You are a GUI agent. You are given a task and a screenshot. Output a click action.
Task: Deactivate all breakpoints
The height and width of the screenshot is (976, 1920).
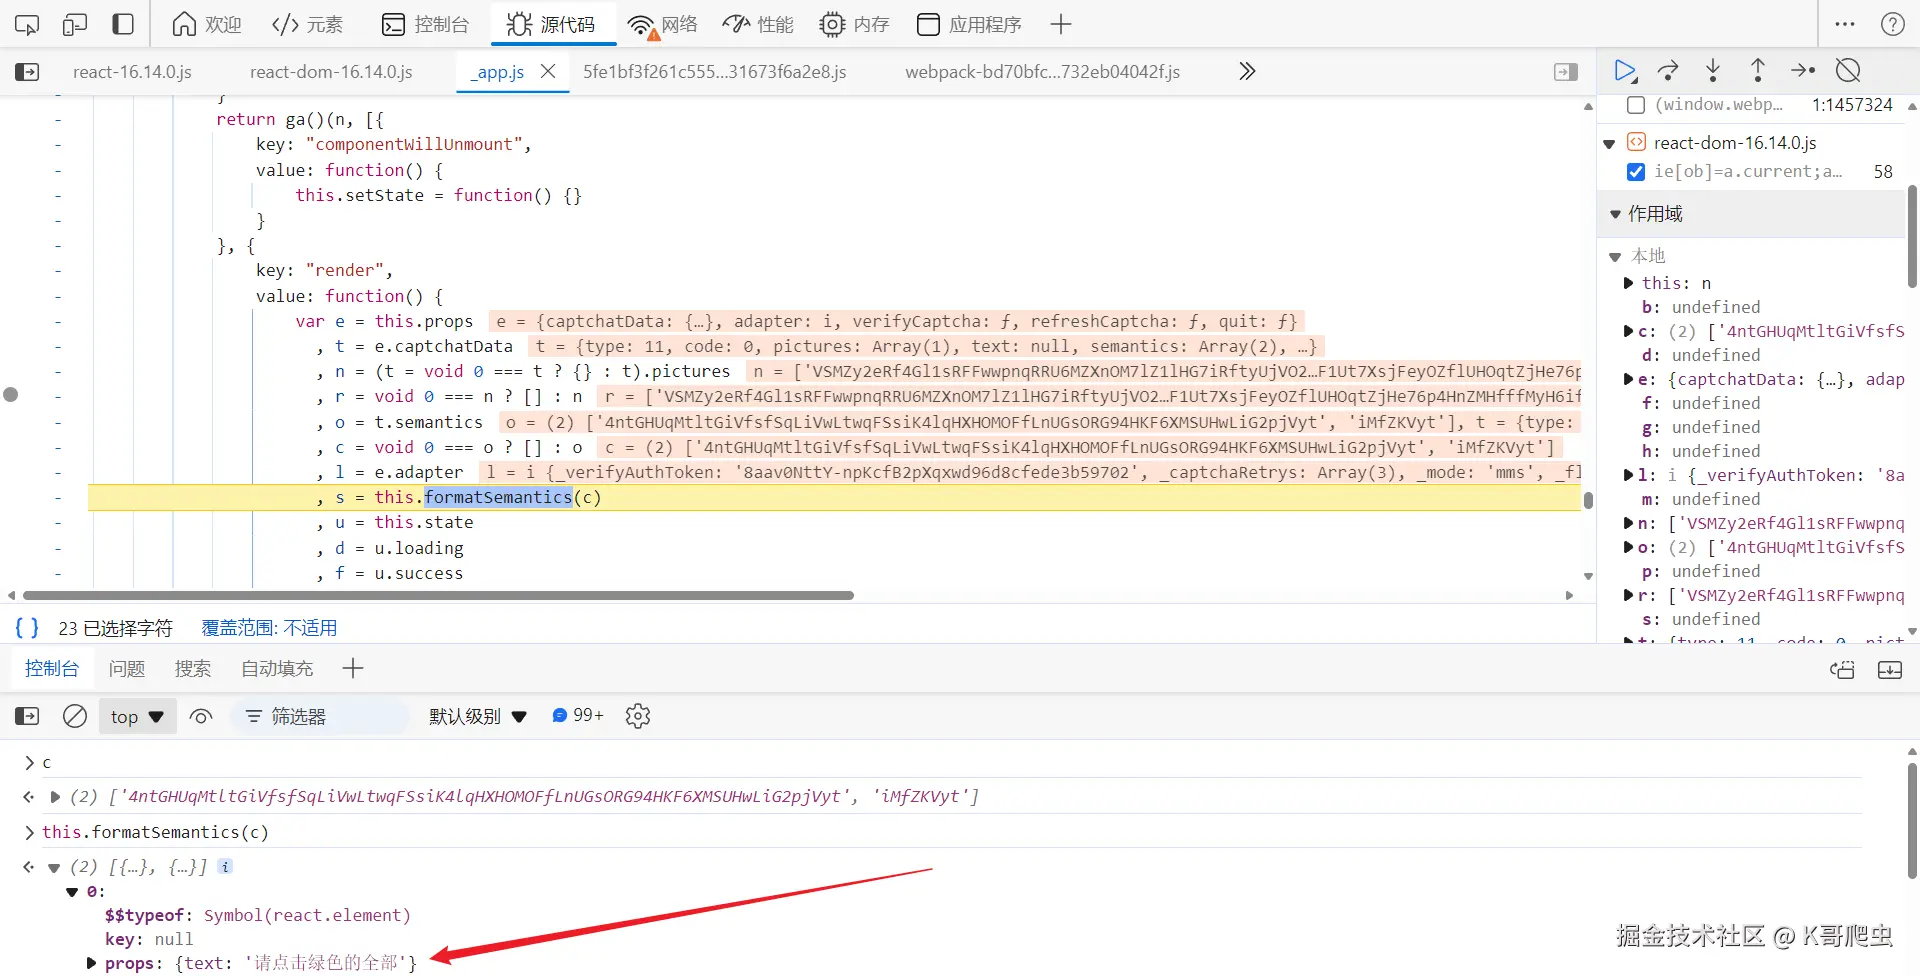[1848, 70]
